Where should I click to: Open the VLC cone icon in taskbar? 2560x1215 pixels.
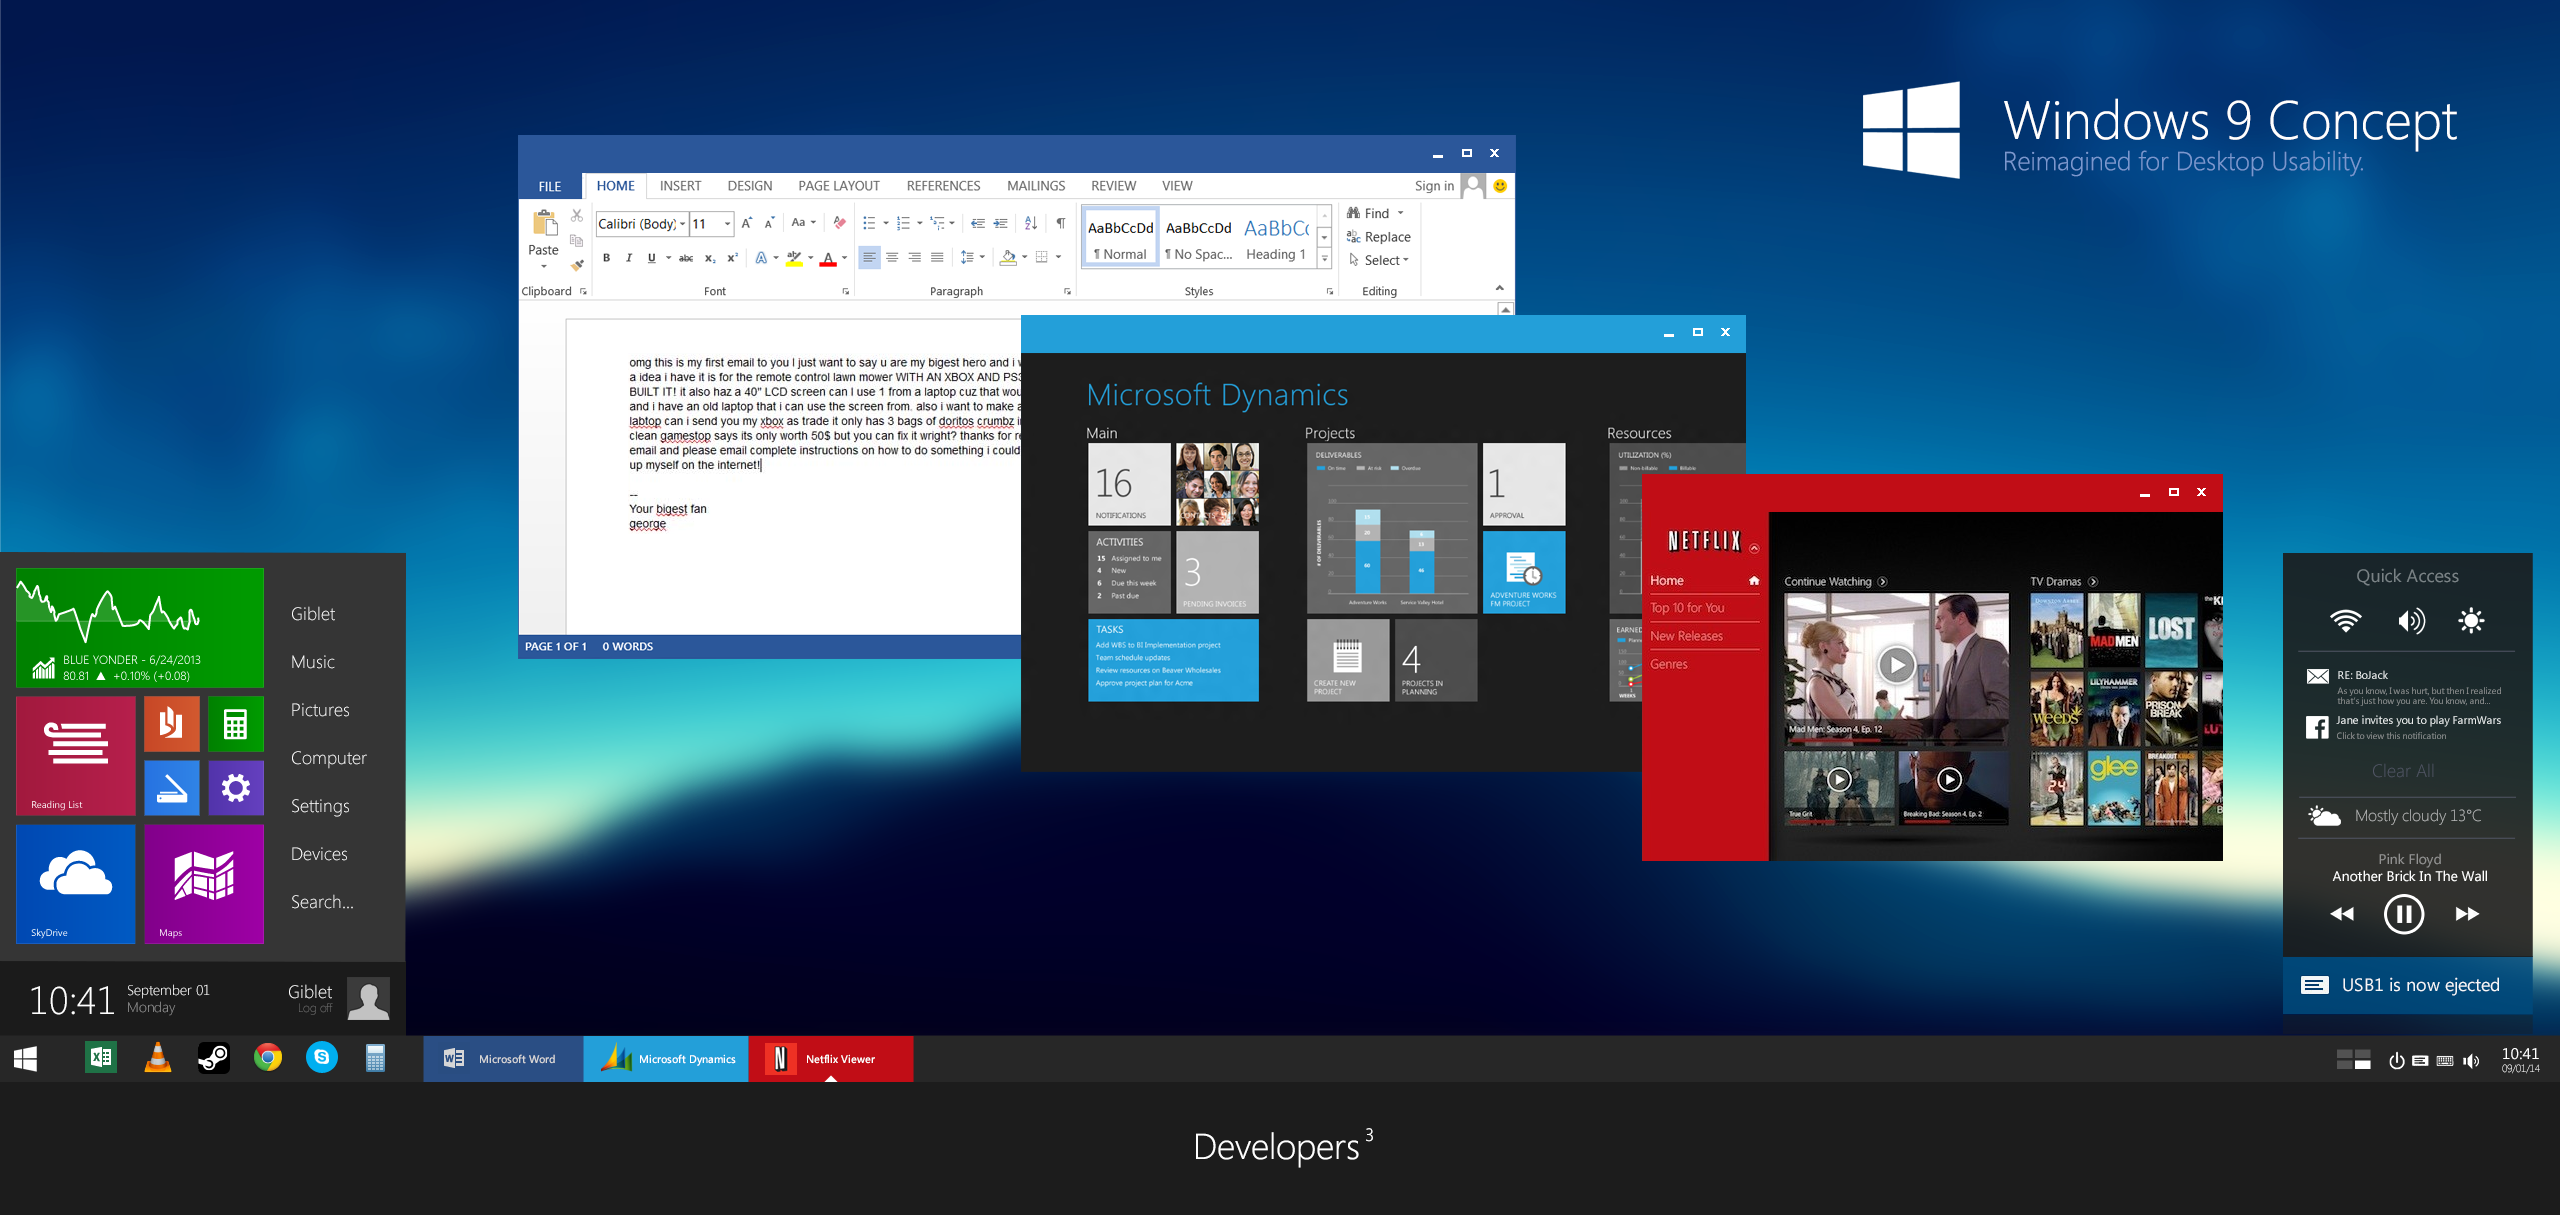157,1058
